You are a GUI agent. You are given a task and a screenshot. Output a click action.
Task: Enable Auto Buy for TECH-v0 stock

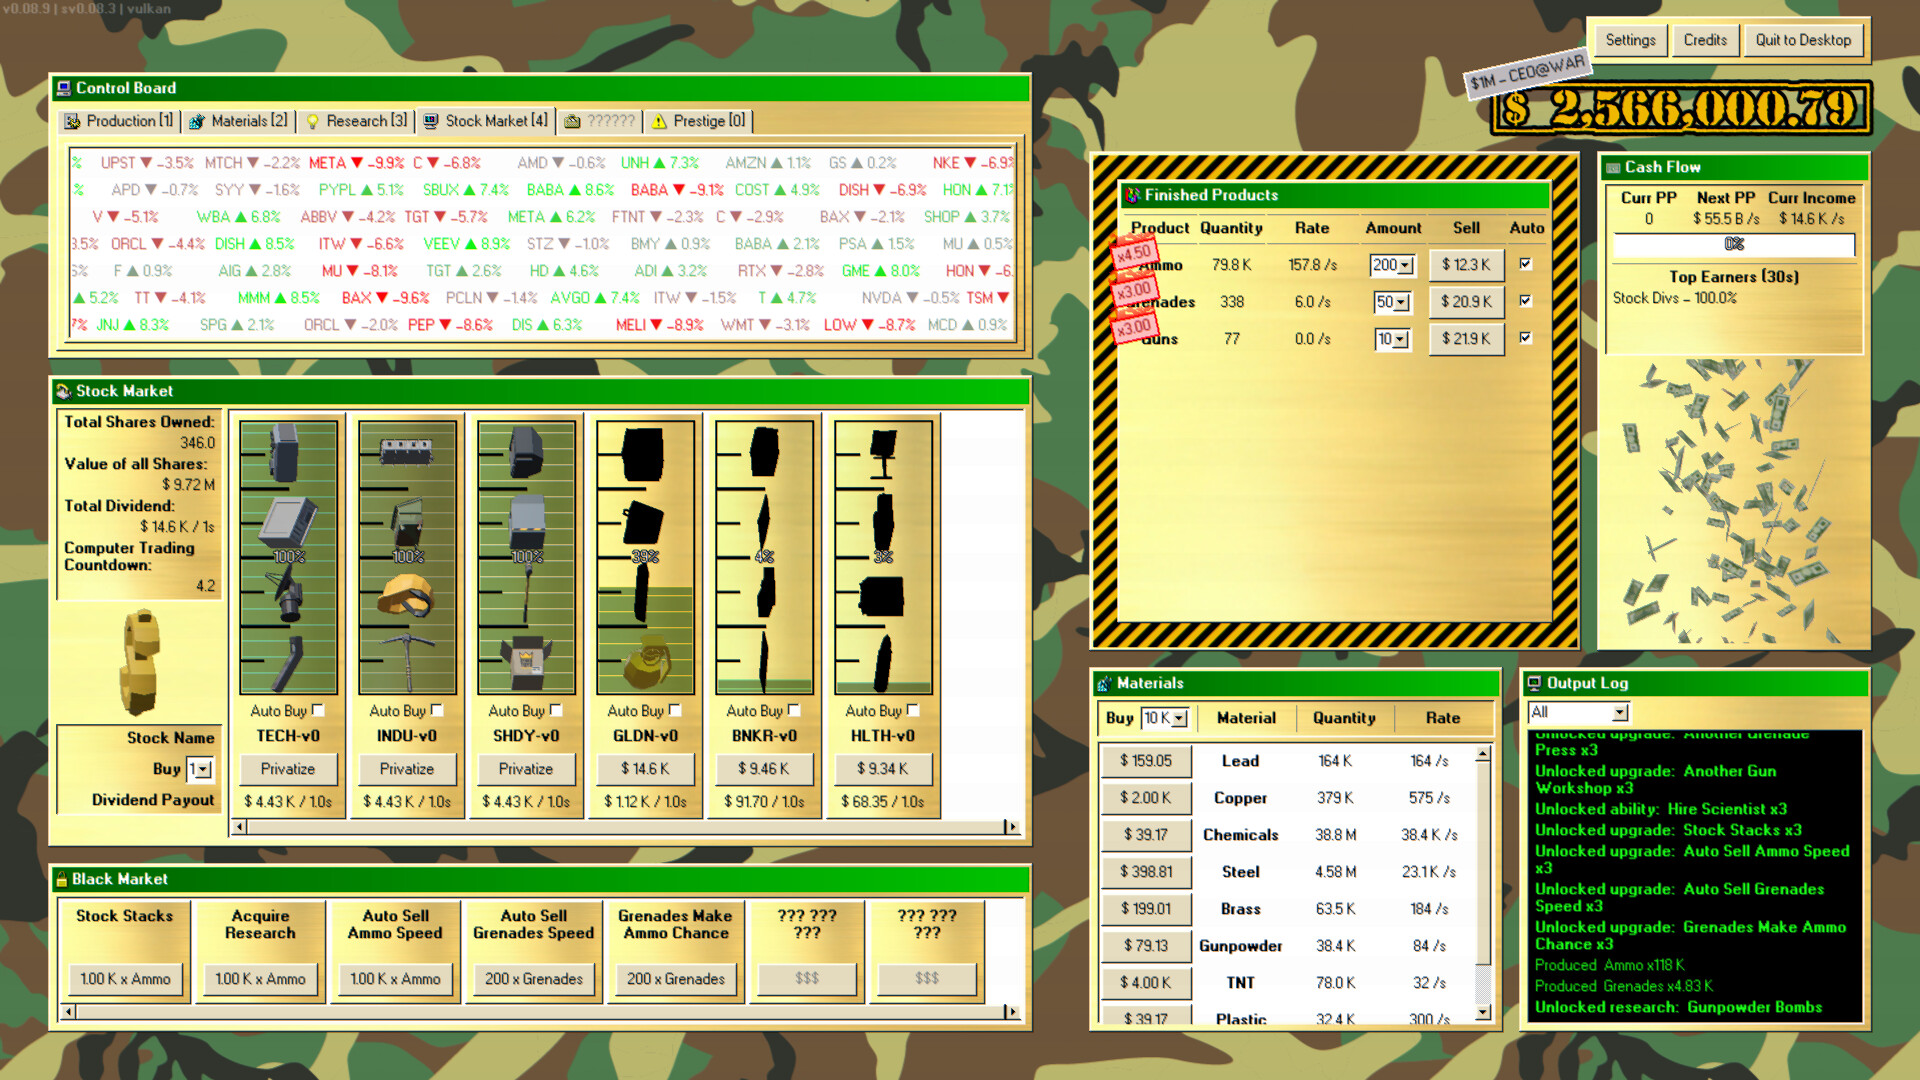318,710
